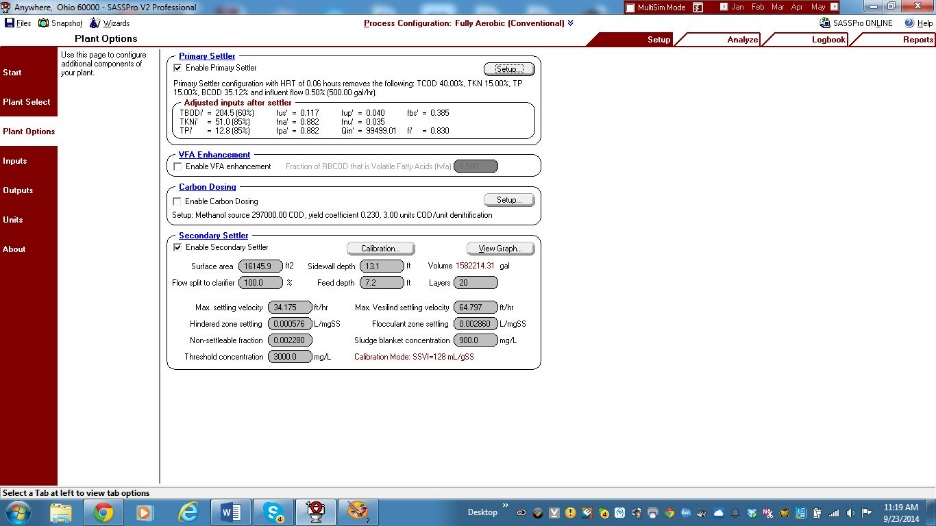Enable Carbon Dosing checkbox

178,201
